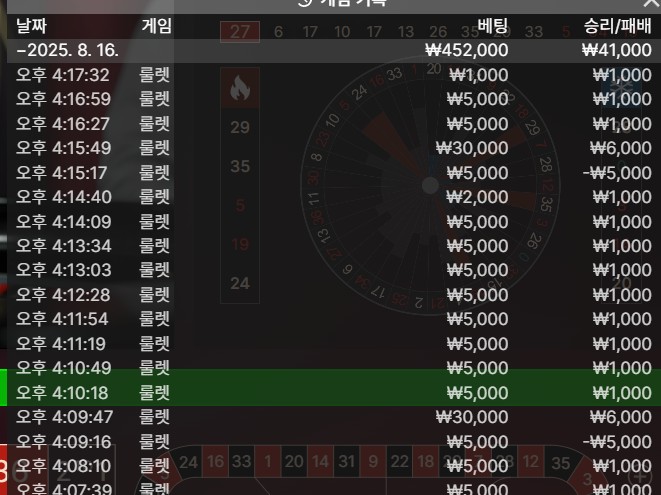The width and height of the screenshot is (661, 495).
Task: Click the 날짜 column header
Action: coord(31,26)
